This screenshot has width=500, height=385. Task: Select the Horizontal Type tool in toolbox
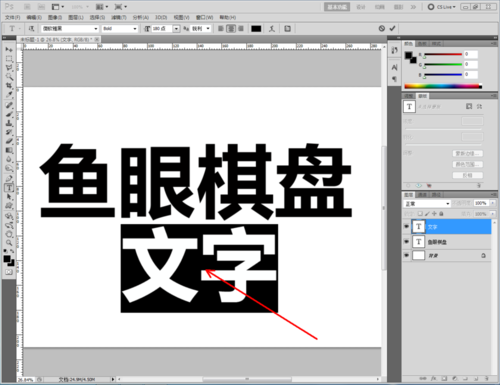coord(9,188)
